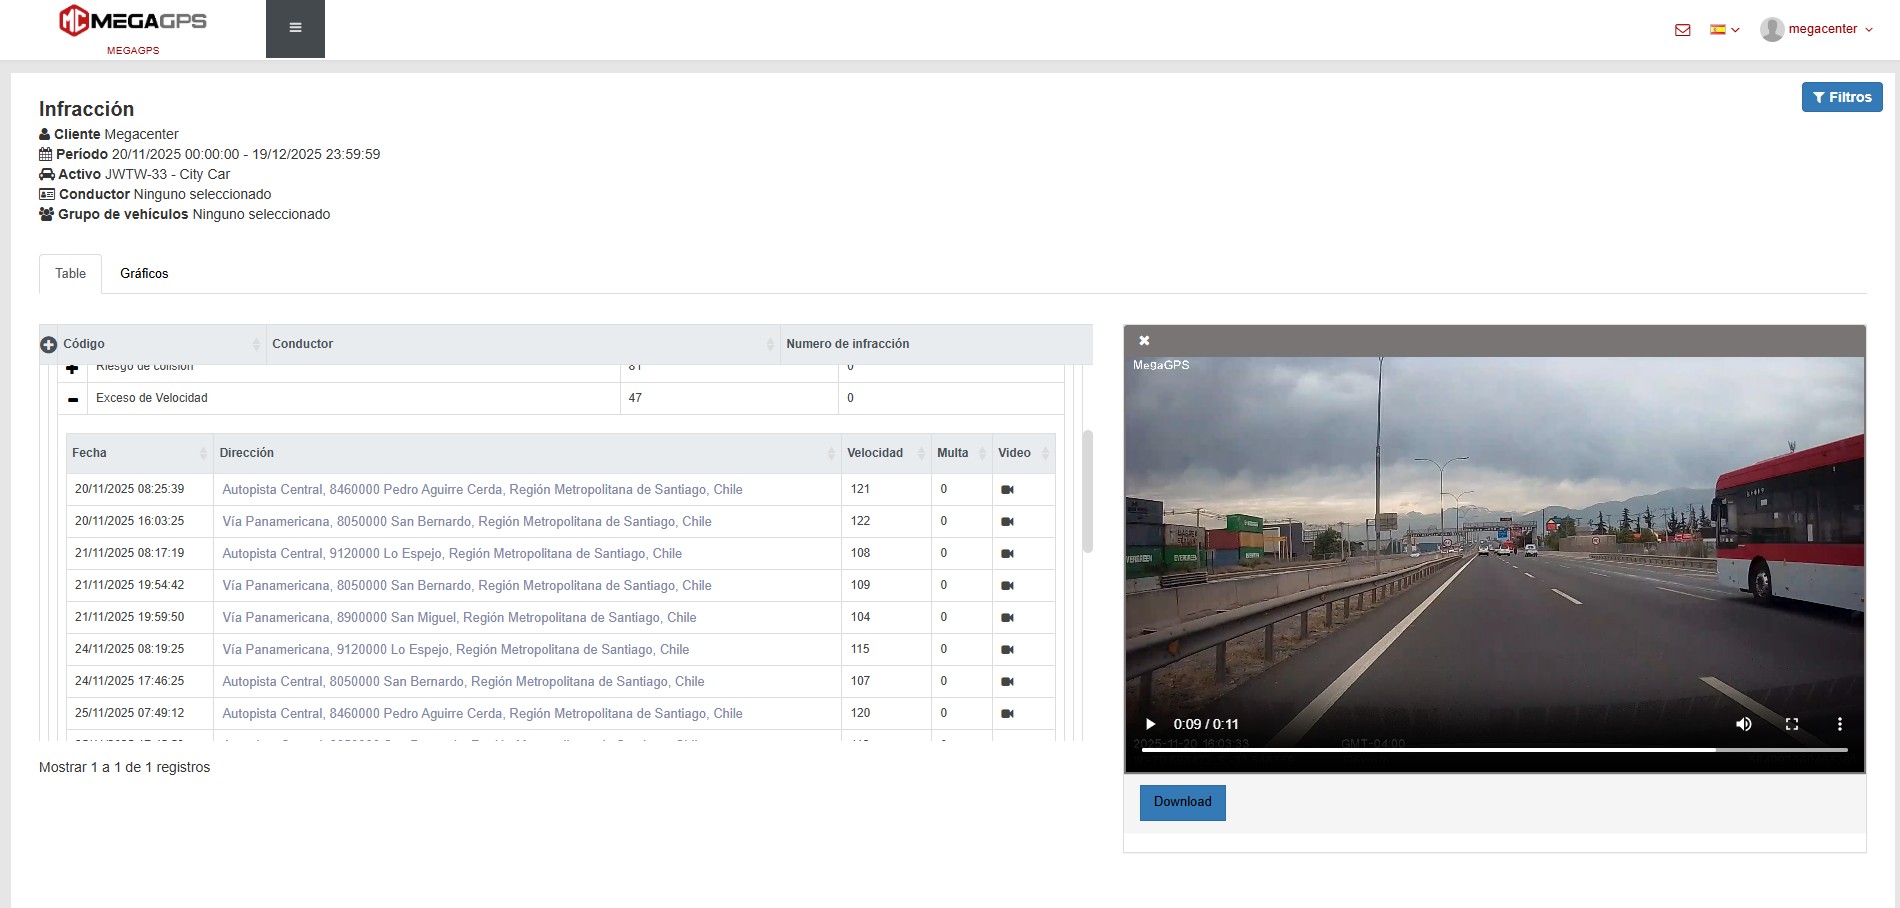Download the infraction video
This screenshot has width=1900, height=908.
1182,802
